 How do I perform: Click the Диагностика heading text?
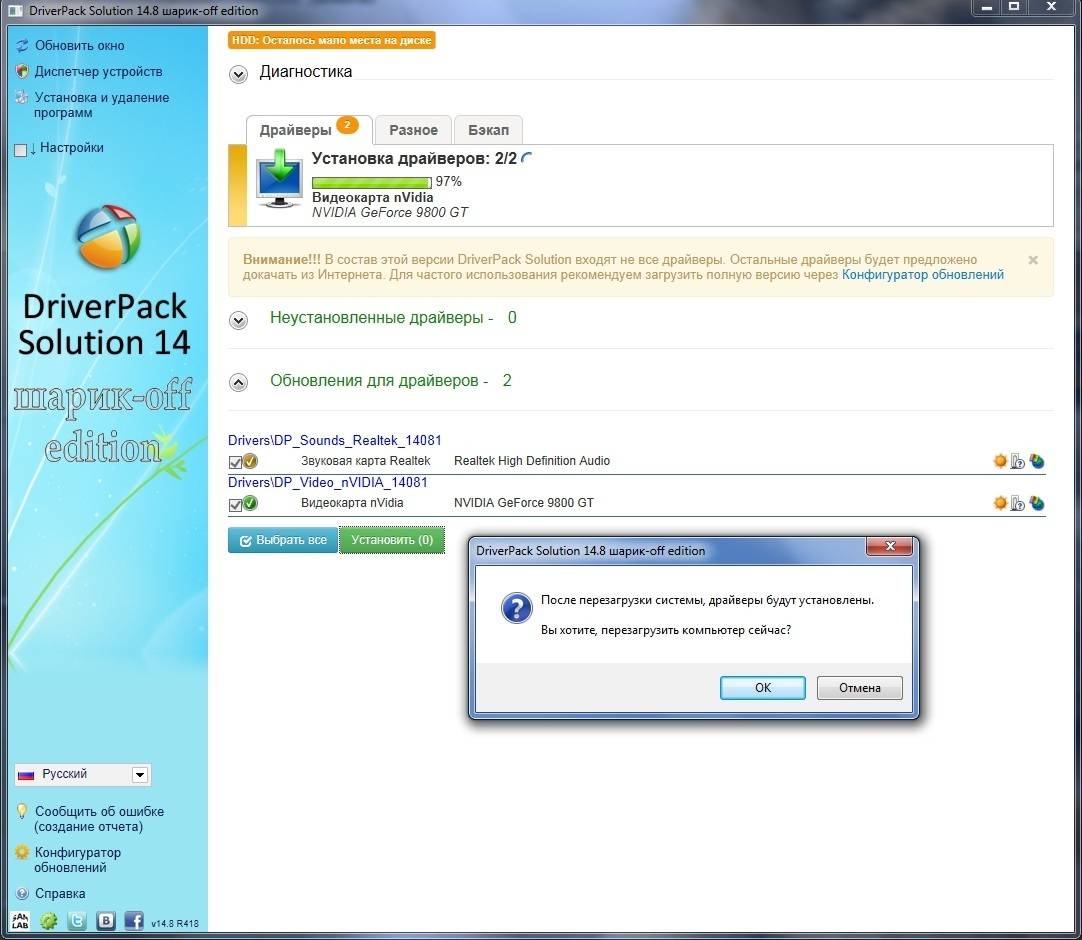tap(306, 72)
